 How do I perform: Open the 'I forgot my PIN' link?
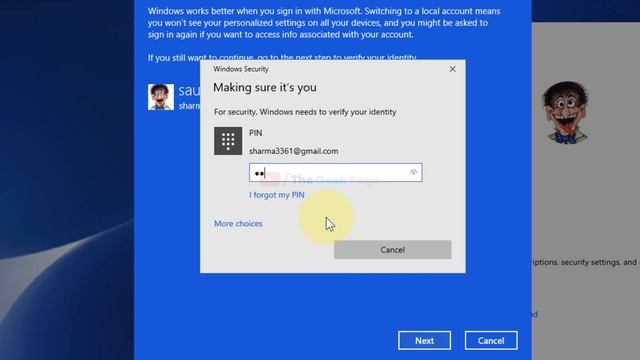coord(277,195)
